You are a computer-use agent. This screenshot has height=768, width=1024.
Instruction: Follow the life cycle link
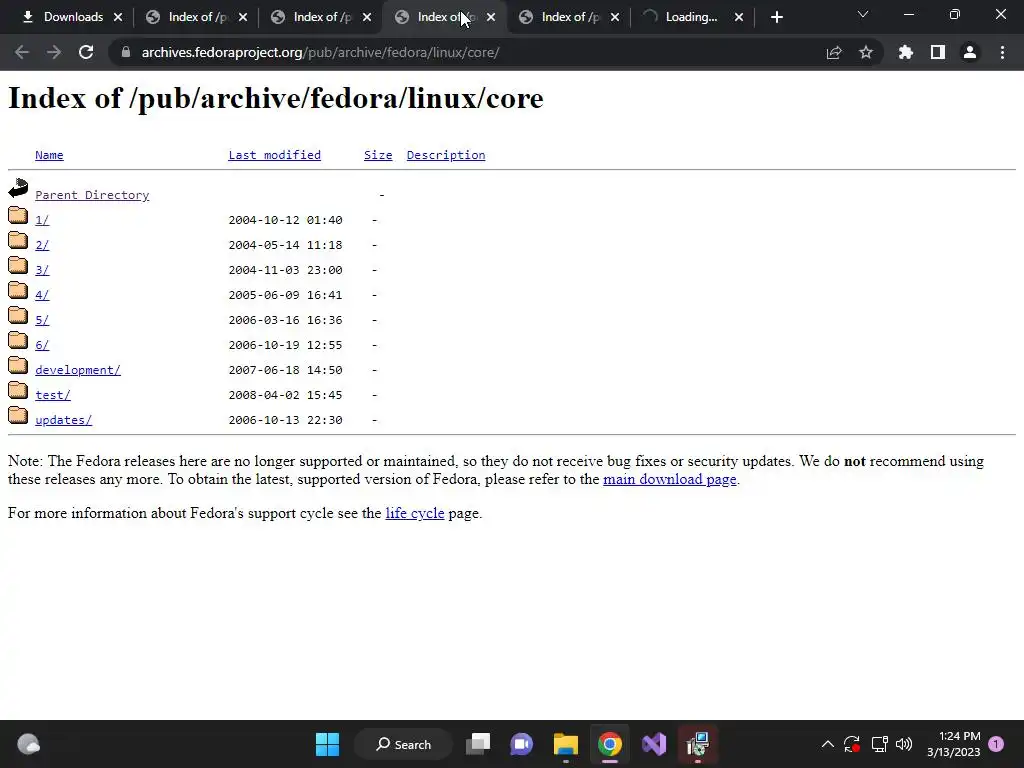point(415,513)
